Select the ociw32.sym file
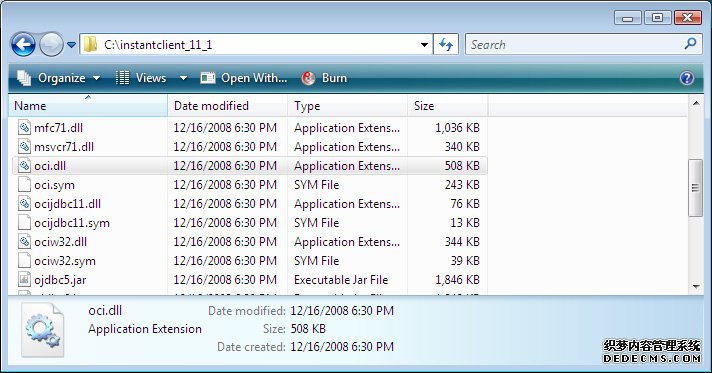712x373 pixels. click(x=65, y=261)
